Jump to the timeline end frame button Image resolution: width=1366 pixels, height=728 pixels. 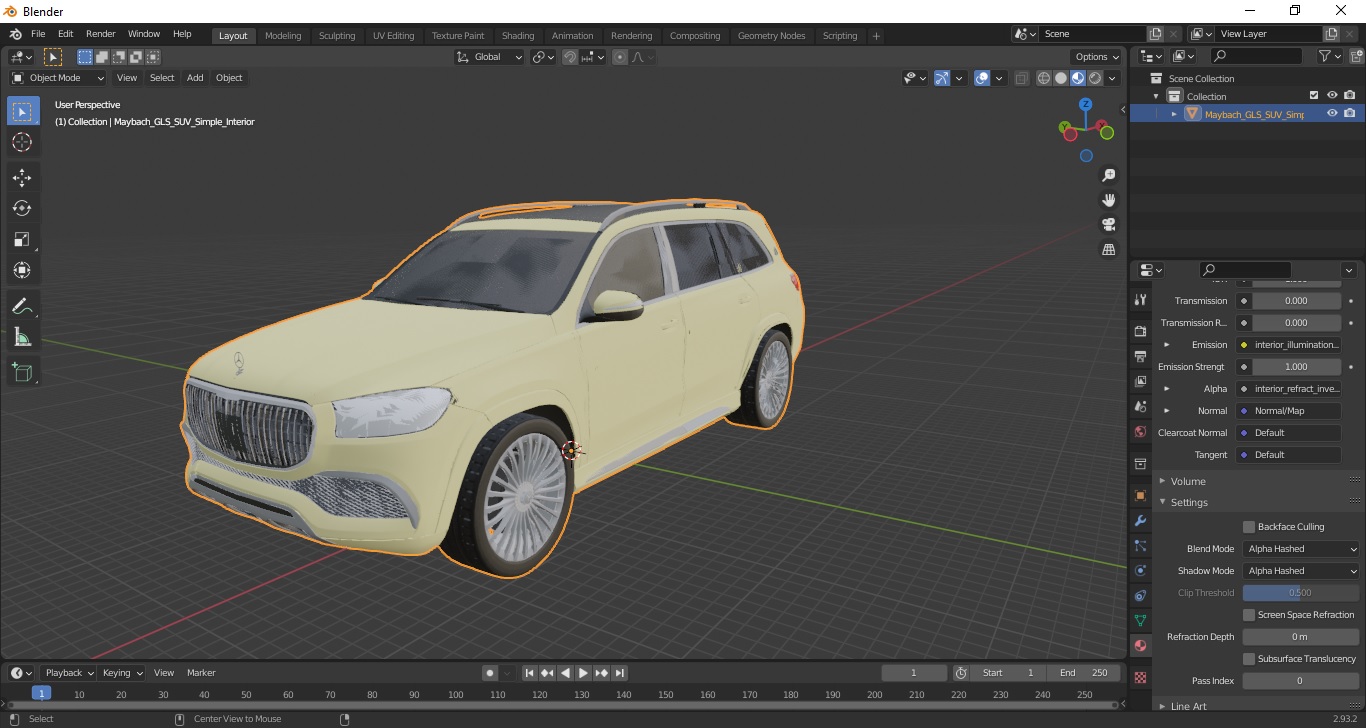coord(620,673)
